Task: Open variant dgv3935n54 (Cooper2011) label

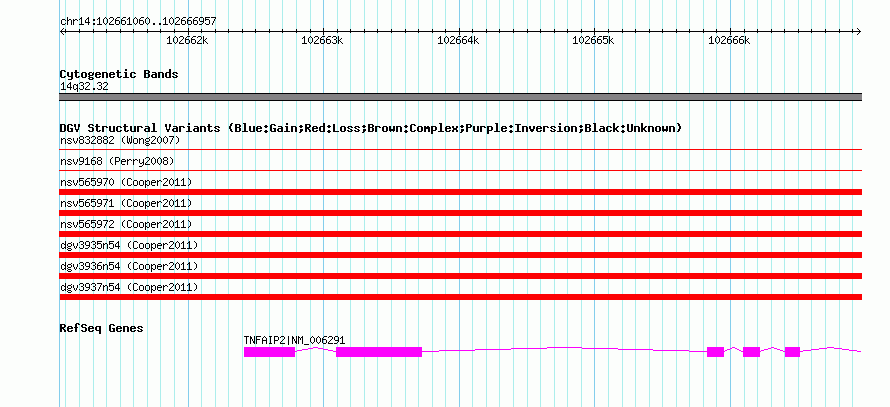Action: tap(129, 245)
